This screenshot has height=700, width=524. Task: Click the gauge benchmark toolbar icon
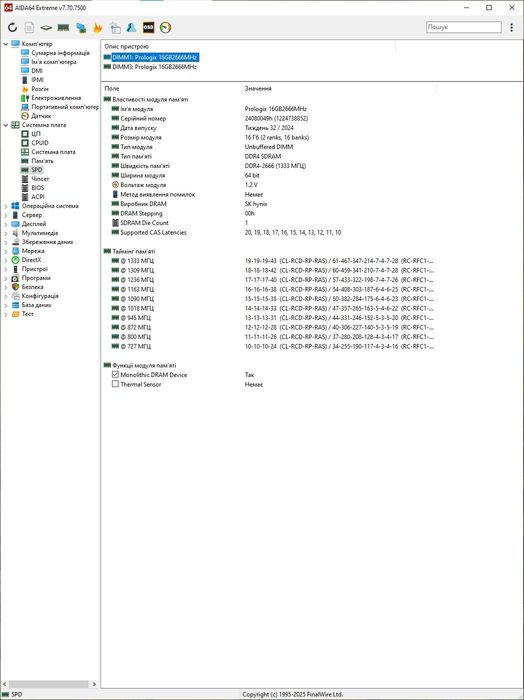(x=165, y=28)
